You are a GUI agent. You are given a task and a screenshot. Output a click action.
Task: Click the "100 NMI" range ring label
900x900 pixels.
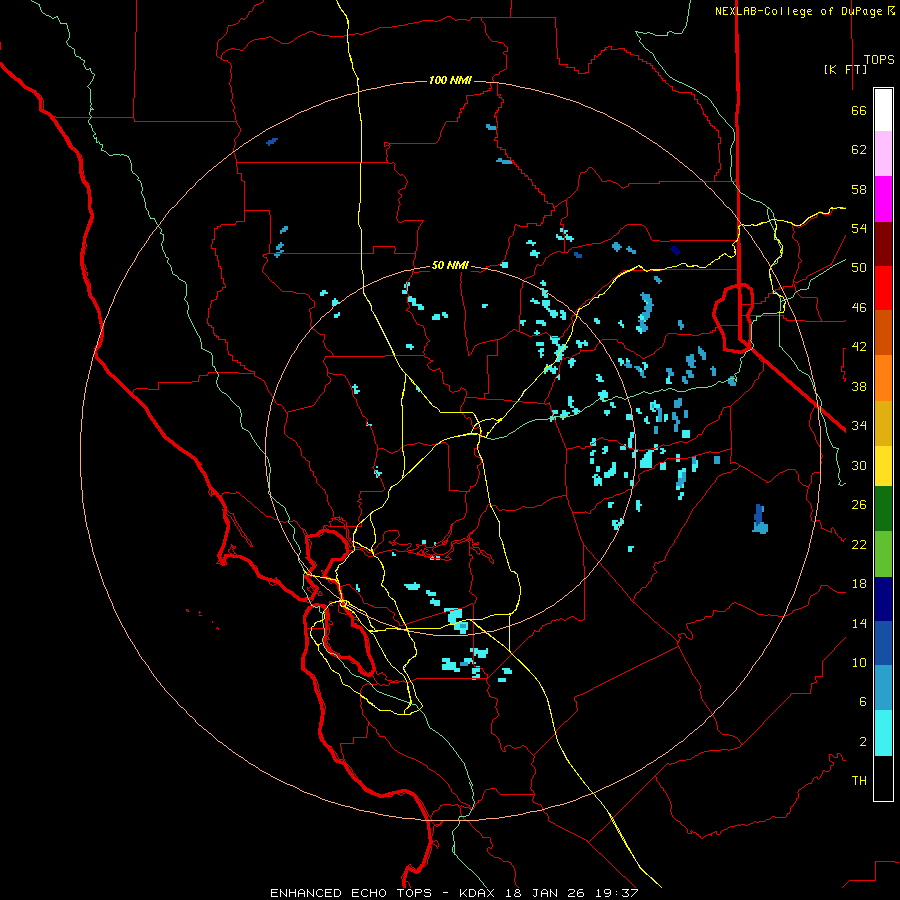pos(450,80)
